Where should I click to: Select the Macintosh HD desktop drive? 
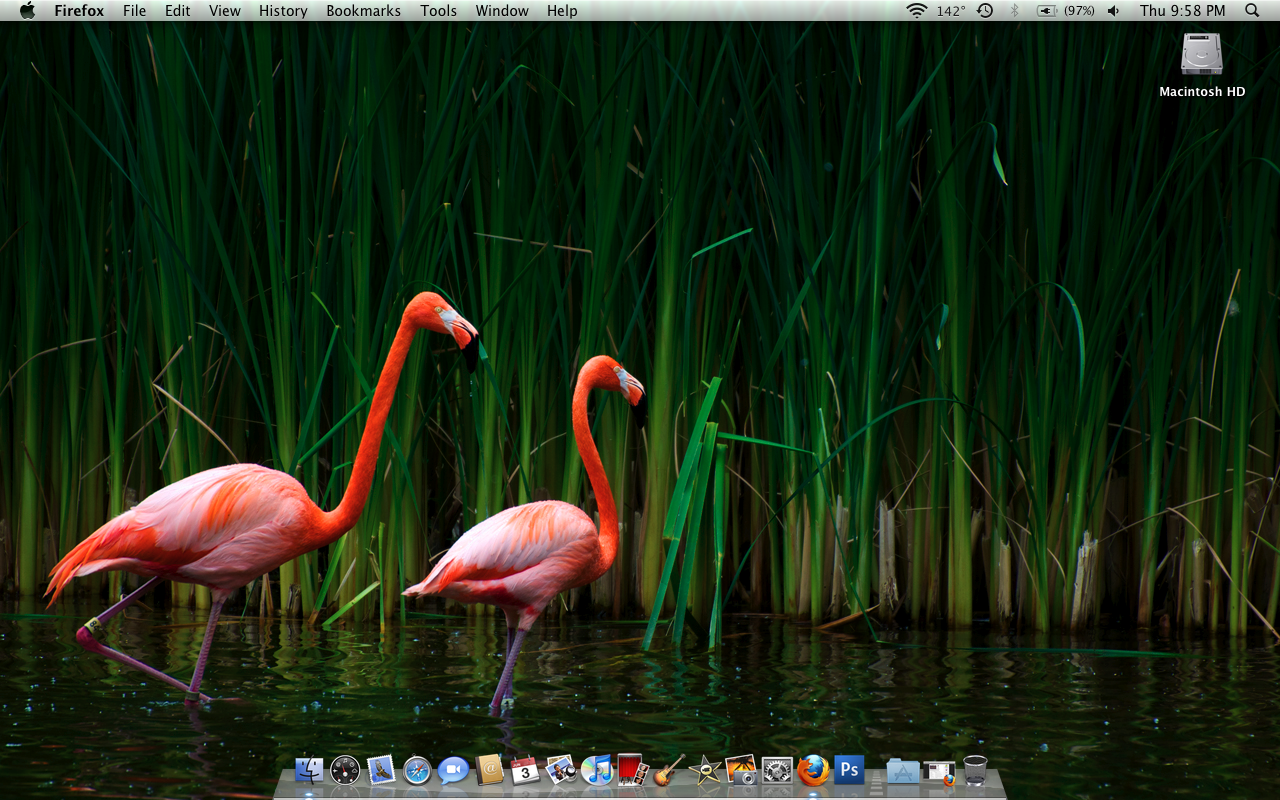click(x=1202, y=55)
